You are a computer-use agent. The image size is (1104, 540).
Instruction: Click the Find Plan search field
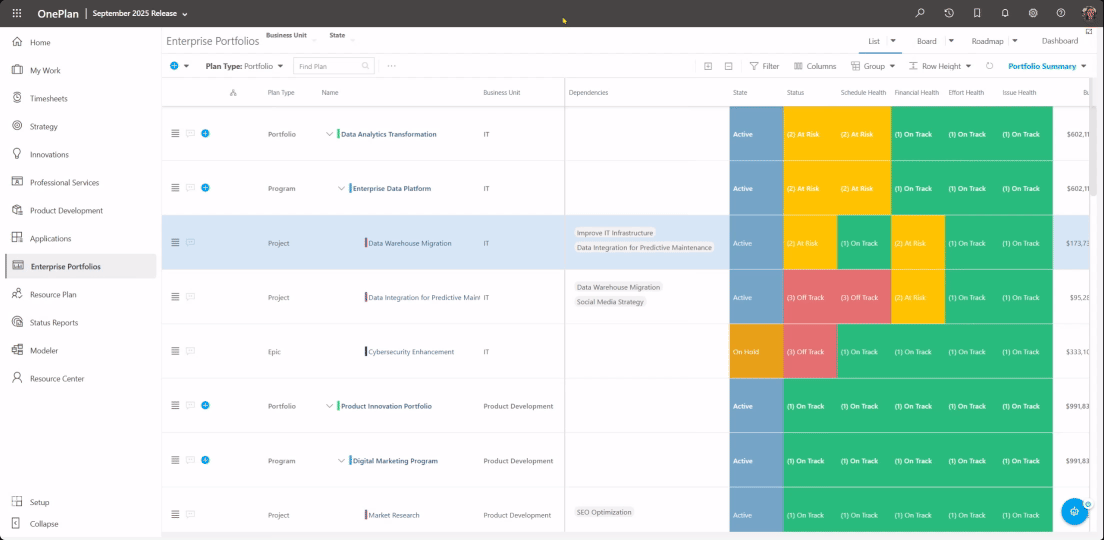click(x=328, y=66)
